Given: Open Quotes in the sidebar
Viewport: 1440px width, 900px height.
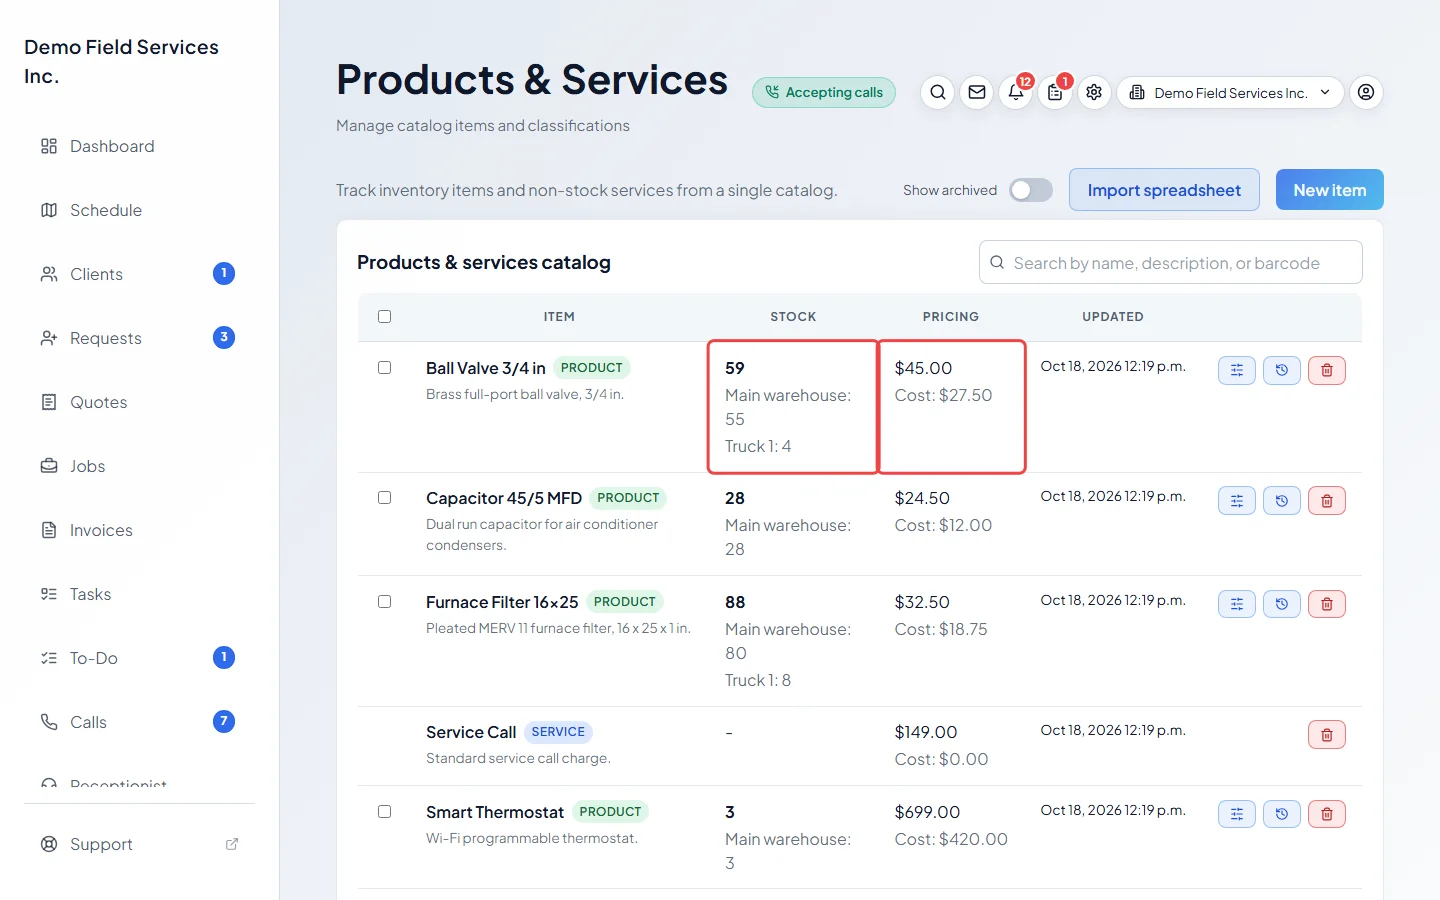Looking at the screenshot, I should [140, 402].
